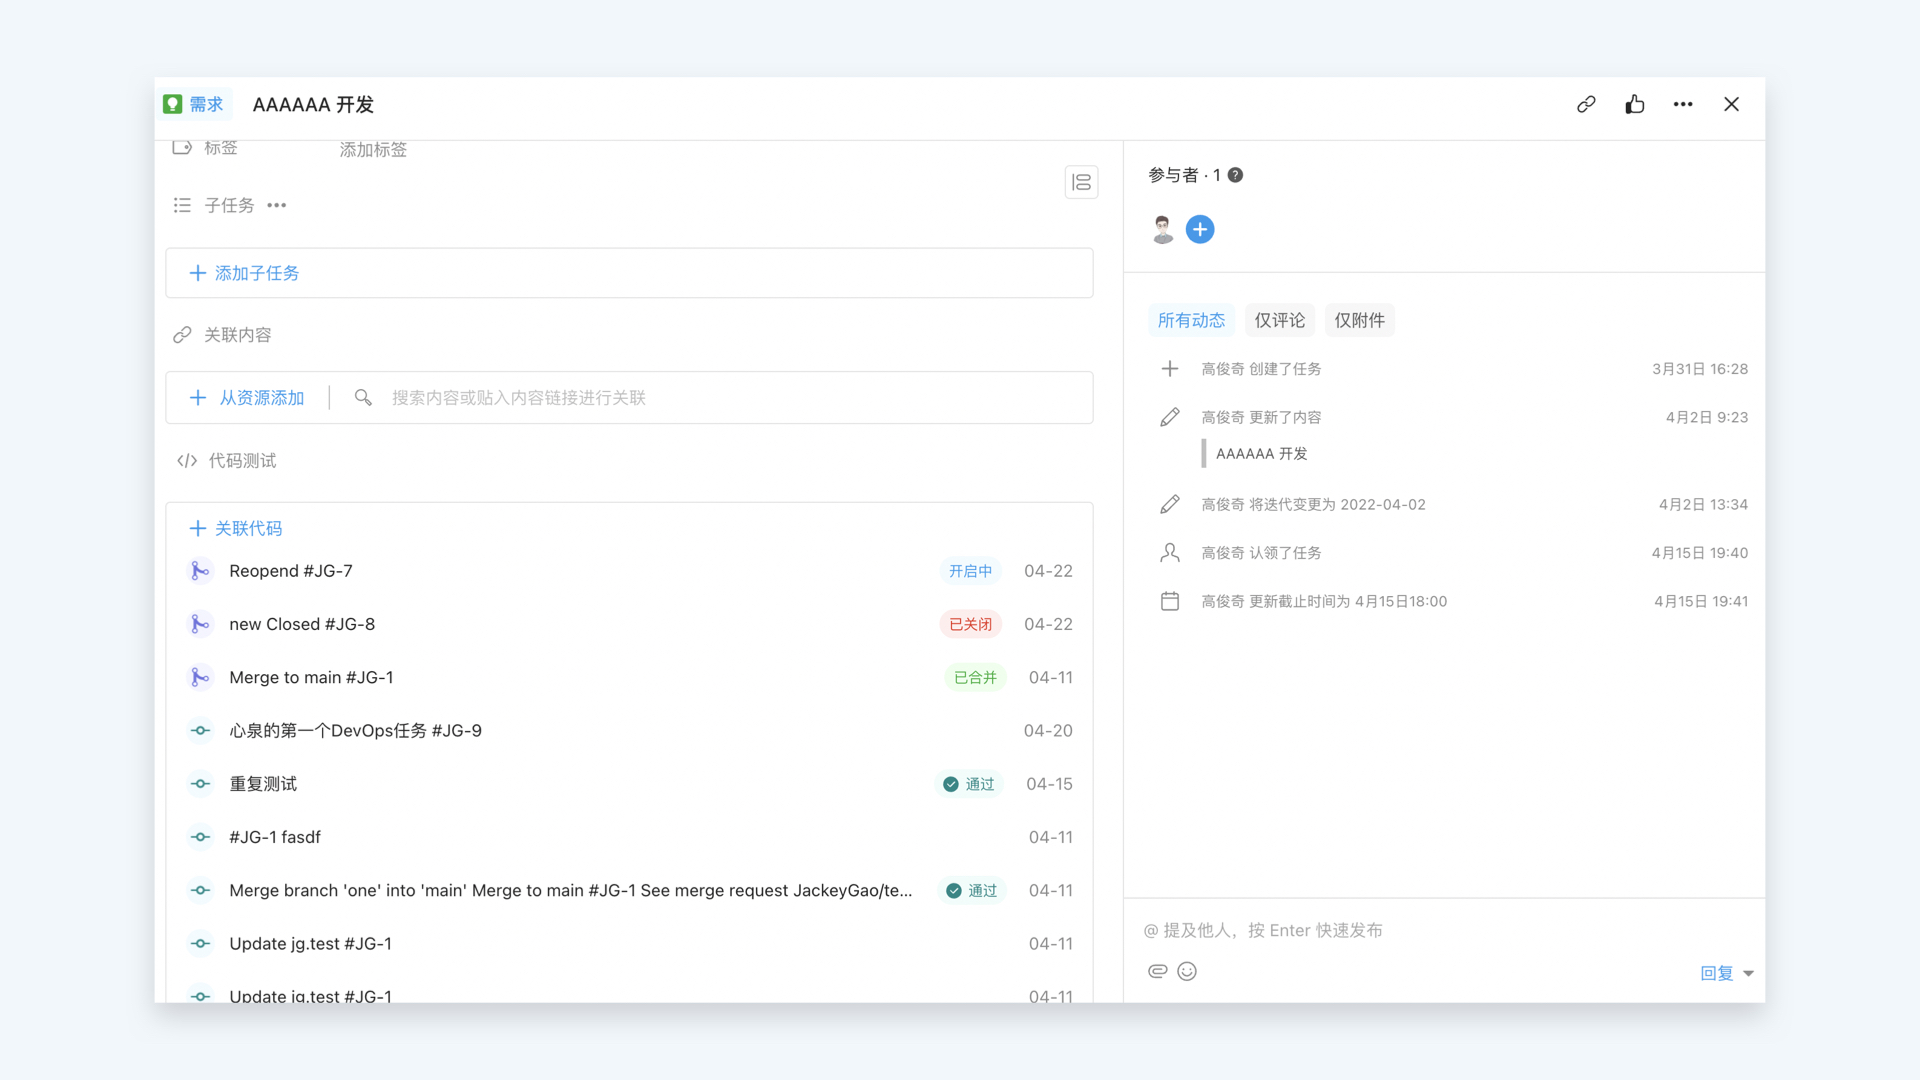Switch to the 仅附件 tab
Screen dimensions: 1920x1080
click(x=1359, y=320)
